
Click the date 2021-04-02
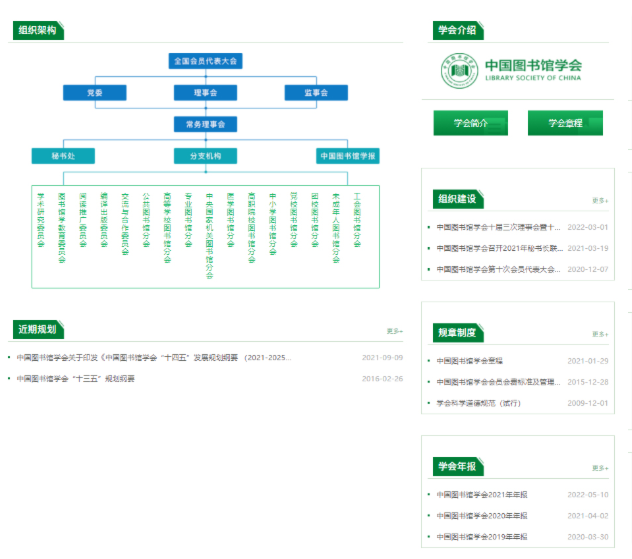pos(588,515)
